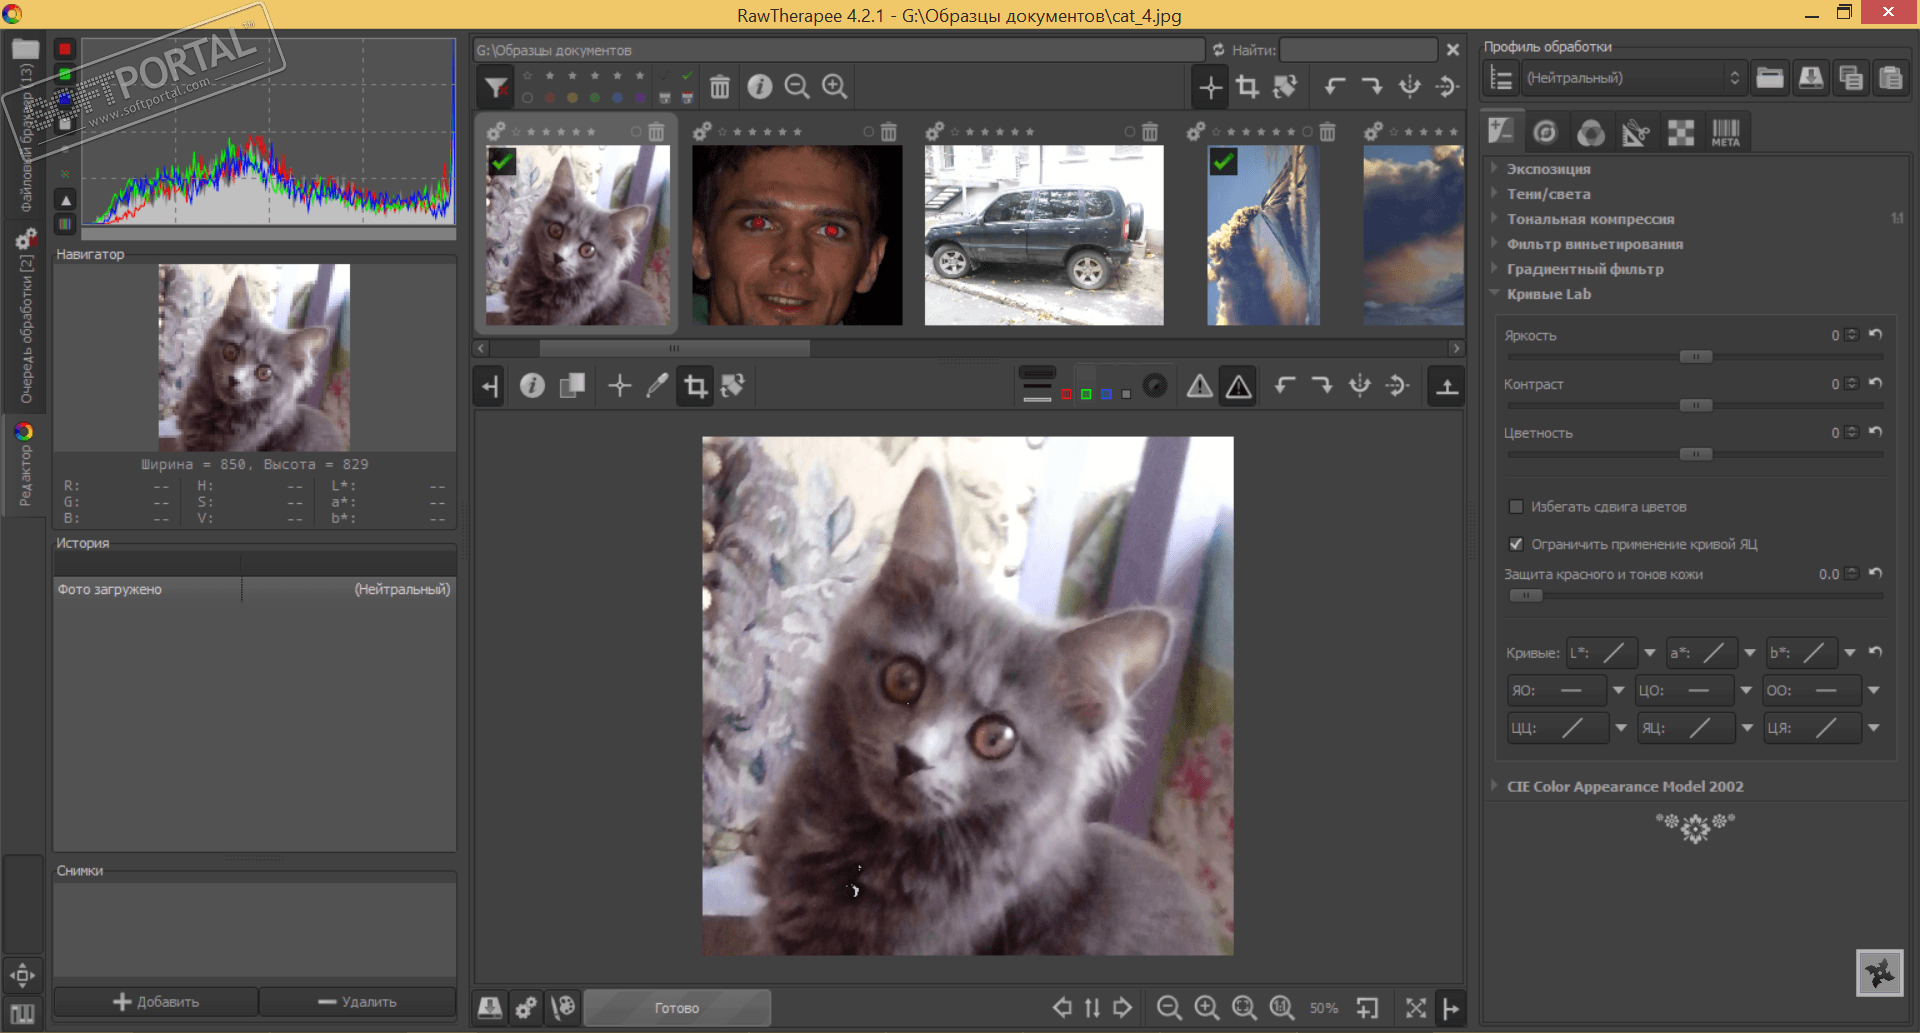Zoom in on the file browser thumbnails

coord(834,87)
